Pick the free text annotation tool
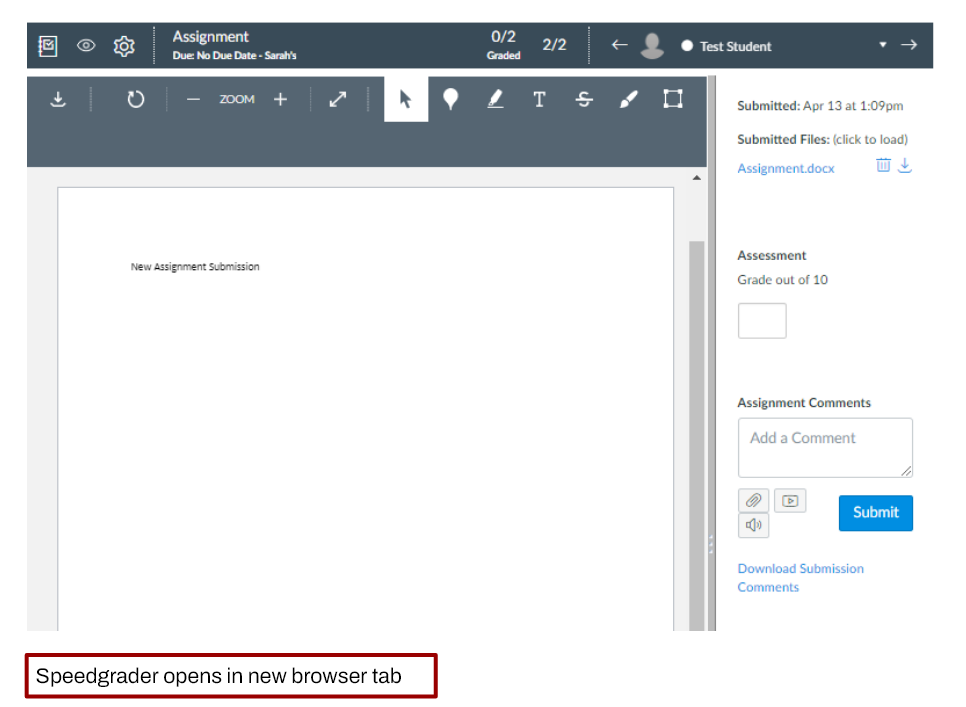Viewport: 966px width, 707px height. 539,99
